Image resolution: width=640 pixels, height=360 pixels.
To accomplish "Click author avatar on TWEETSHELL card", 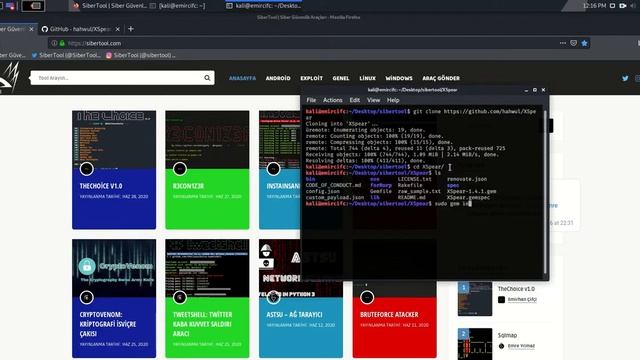I will click(180, 298).
